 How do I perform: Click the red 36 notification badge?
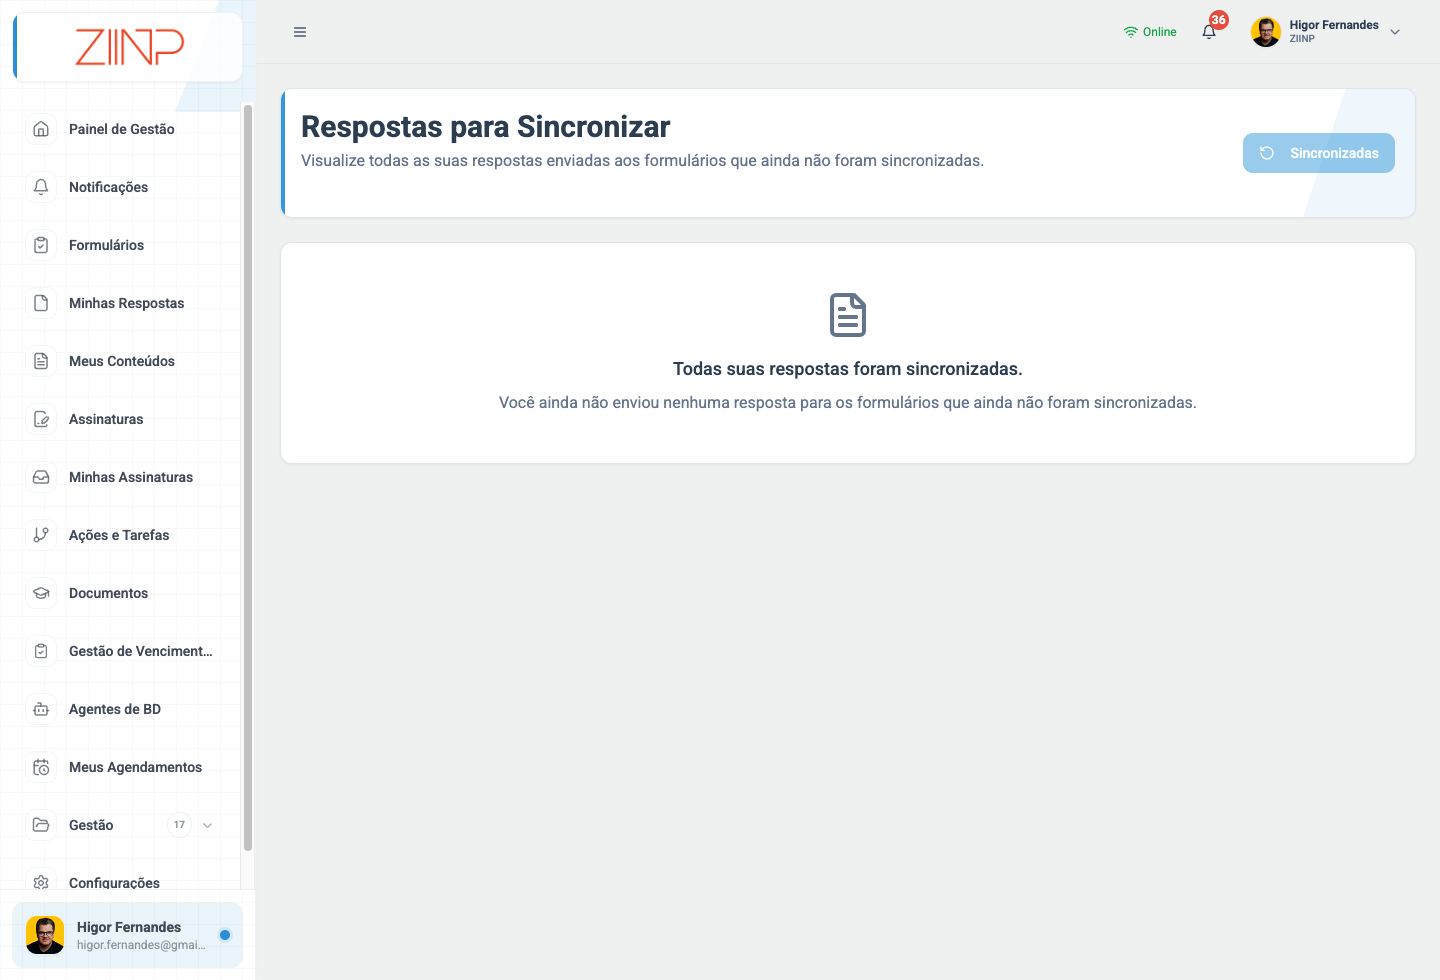click(x=1218, y=20)
